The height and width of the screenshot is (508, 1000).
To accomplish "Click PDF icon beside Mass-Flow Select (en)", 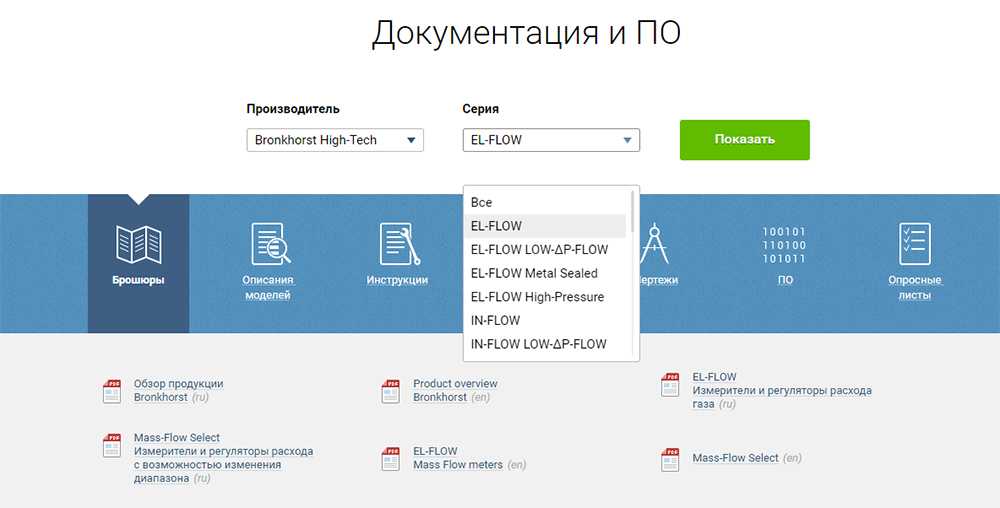I will click(670, 459).
